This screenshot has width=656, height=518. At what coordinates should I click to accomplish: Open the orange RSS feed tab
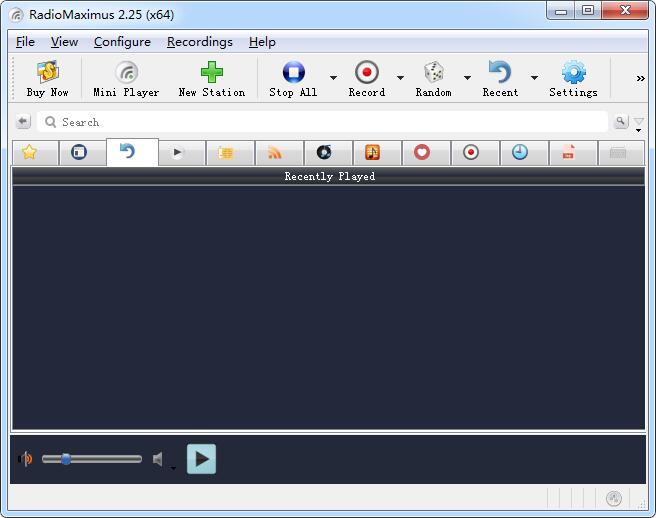point(279,153)
